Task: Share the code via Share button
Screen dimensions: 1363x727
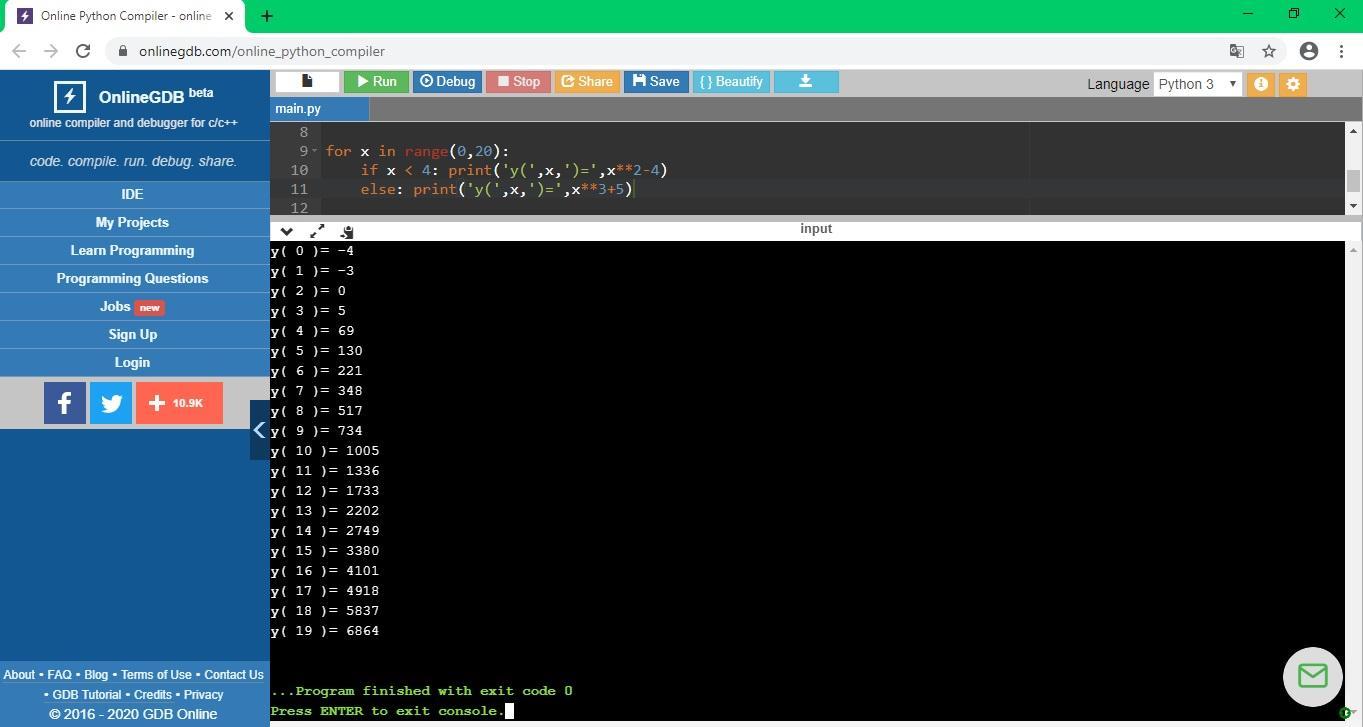Action: coord(587,82)
